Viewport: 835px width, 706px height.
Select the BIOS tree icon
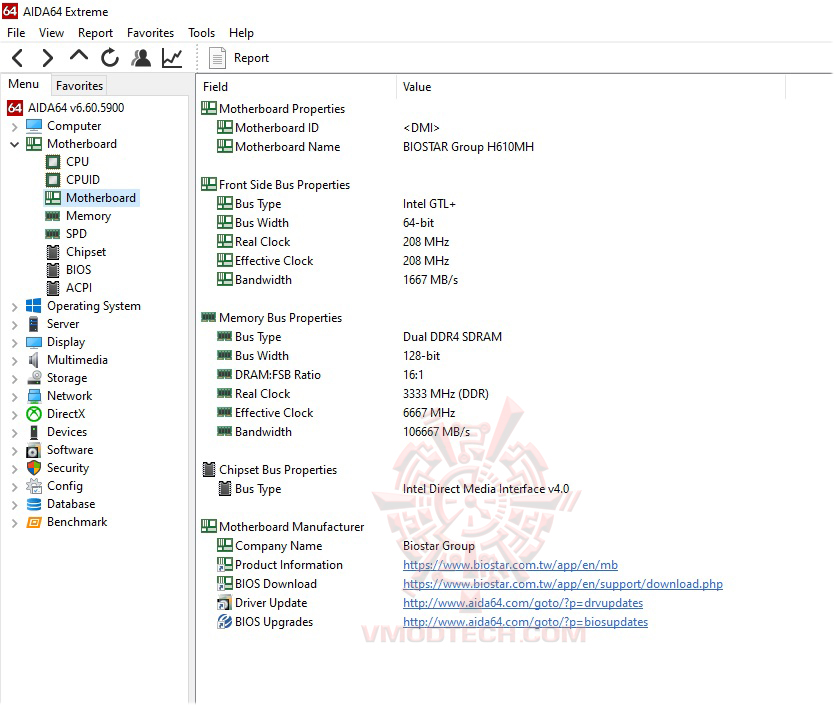pos(53,270)
